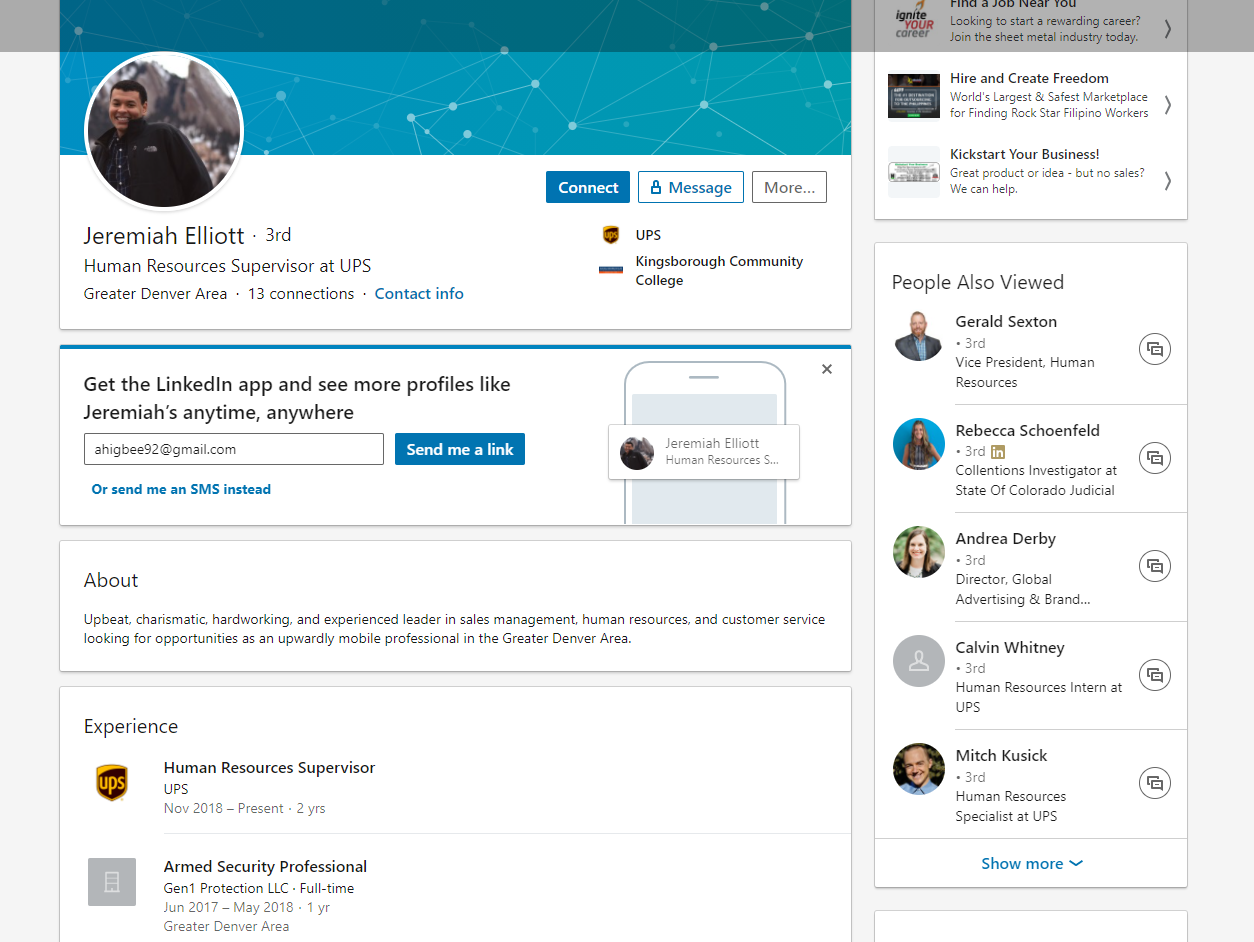Open the Rebecca Schoenfeld name link
The width and height of the screenshot is (1254, 942).
(1027, 431)
